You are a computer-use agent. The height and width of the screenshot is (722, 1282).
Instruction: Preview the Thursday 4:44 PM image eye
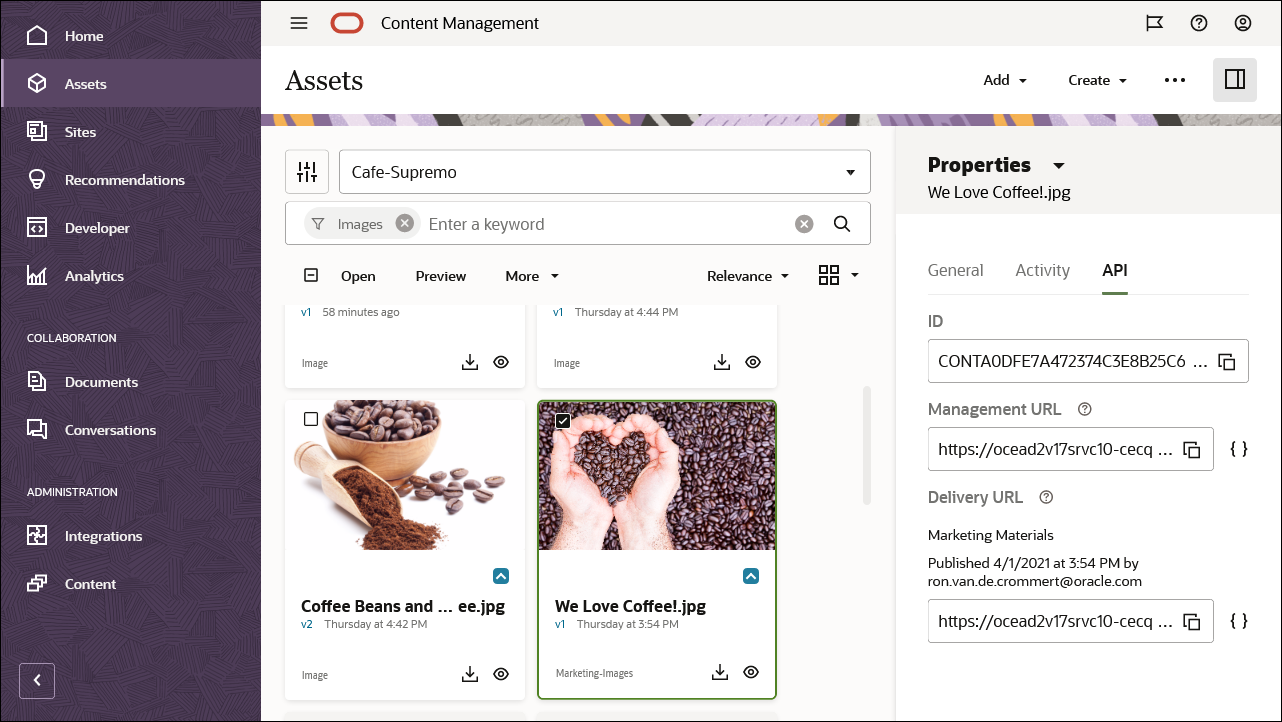pyautogui.click(x=754, y=362)
